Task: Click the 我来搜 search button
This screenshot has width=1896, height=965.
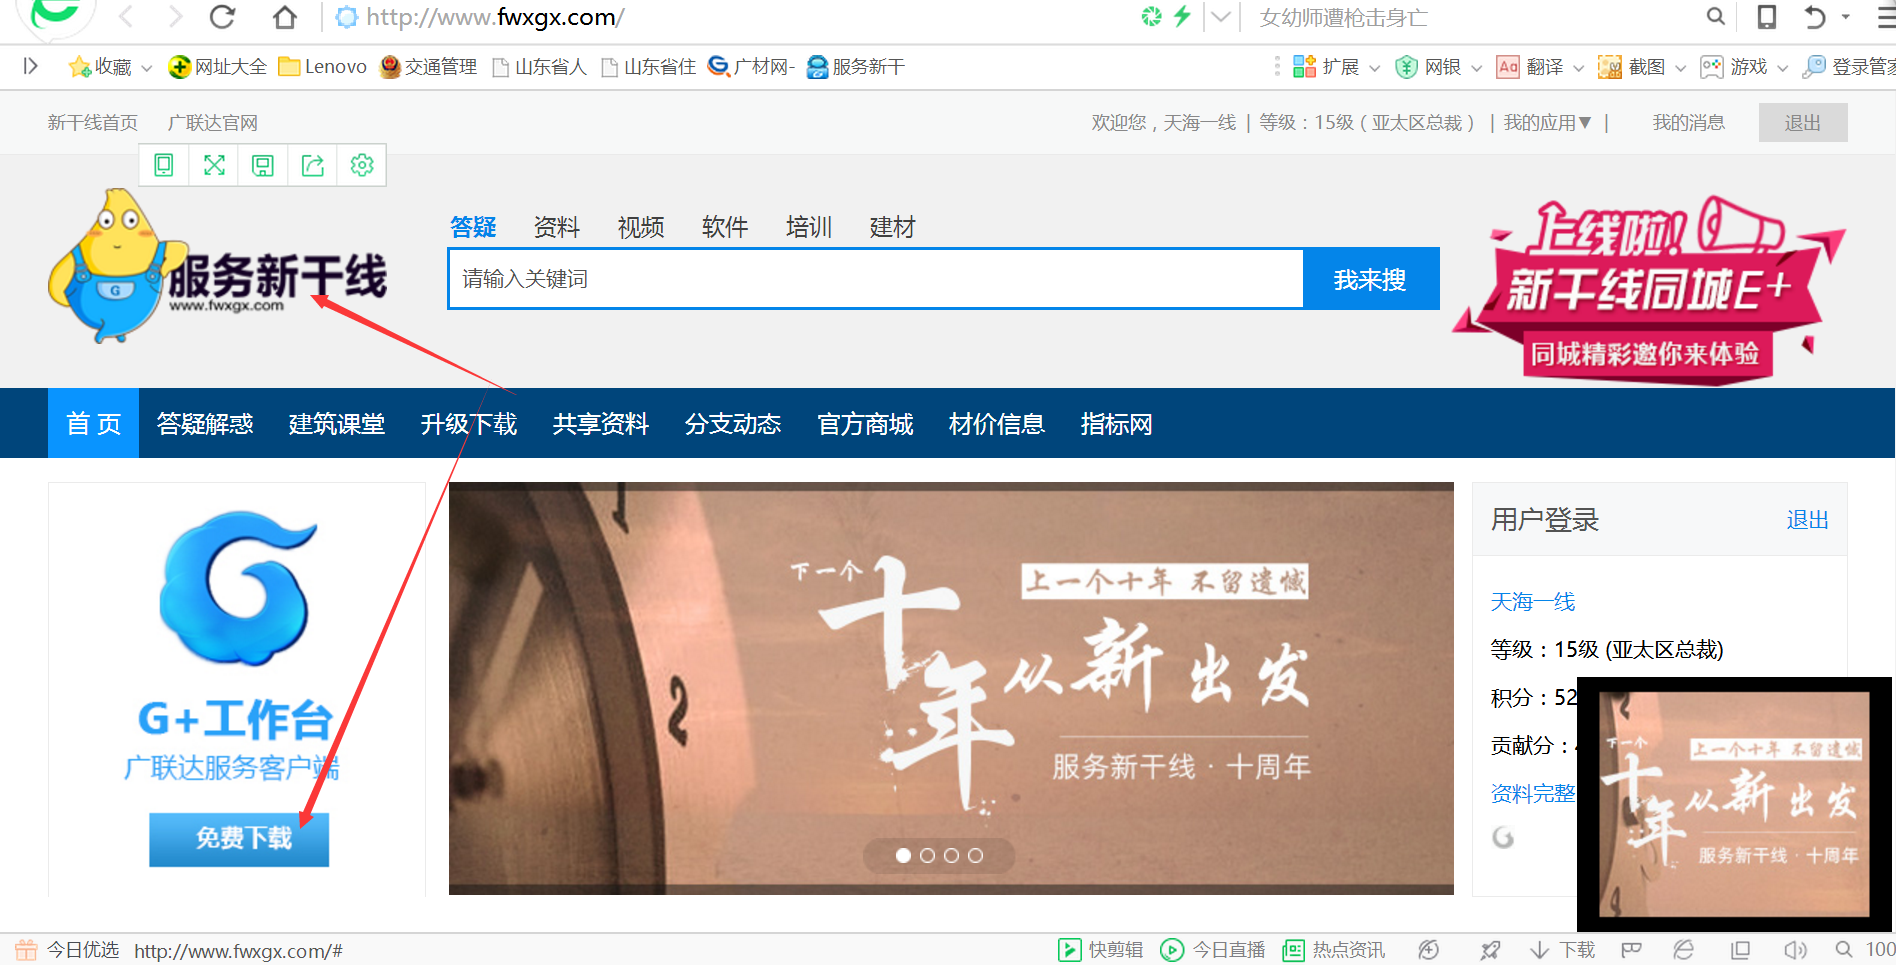Action: 1371,279
